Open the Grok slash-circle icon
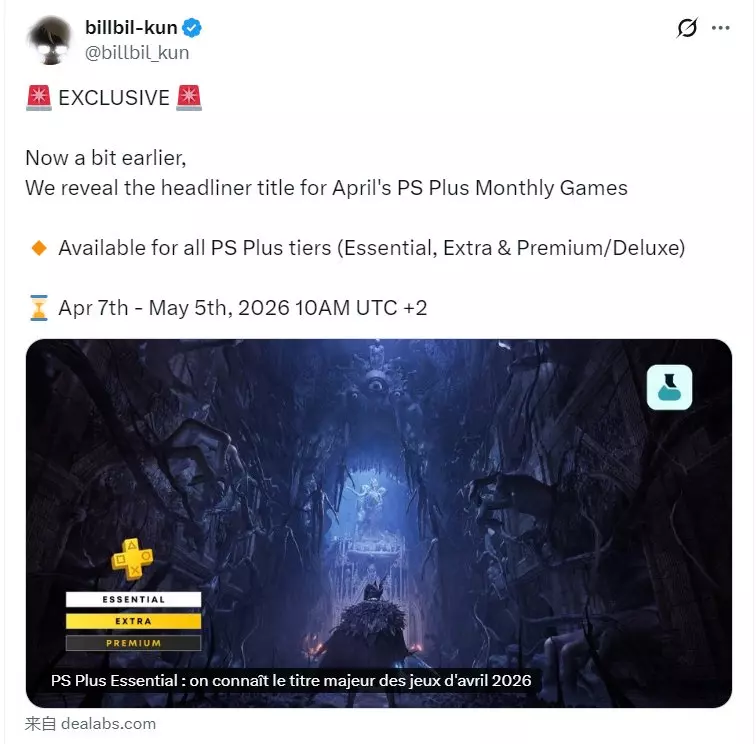The image size is (756, 744). 687,27
